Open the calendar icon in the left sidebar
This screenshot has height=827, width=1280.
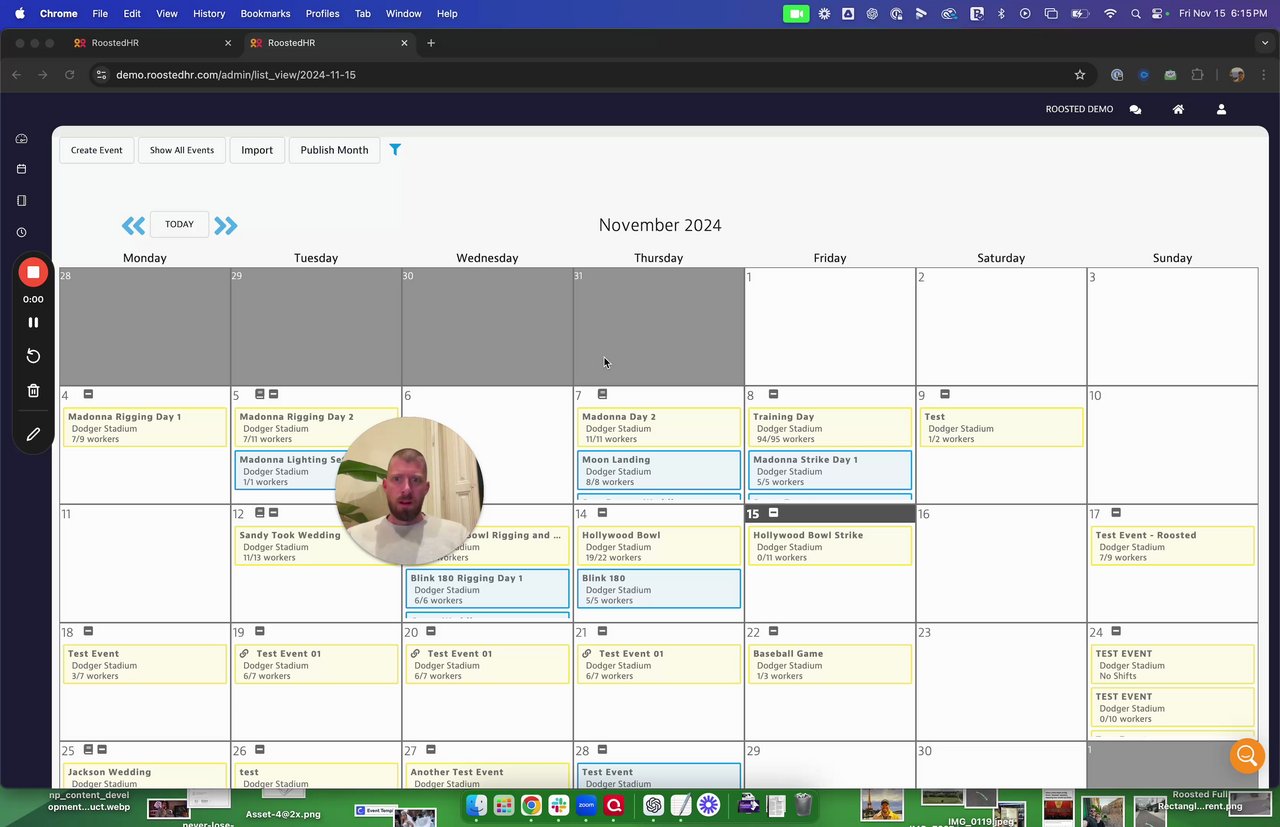22,169
